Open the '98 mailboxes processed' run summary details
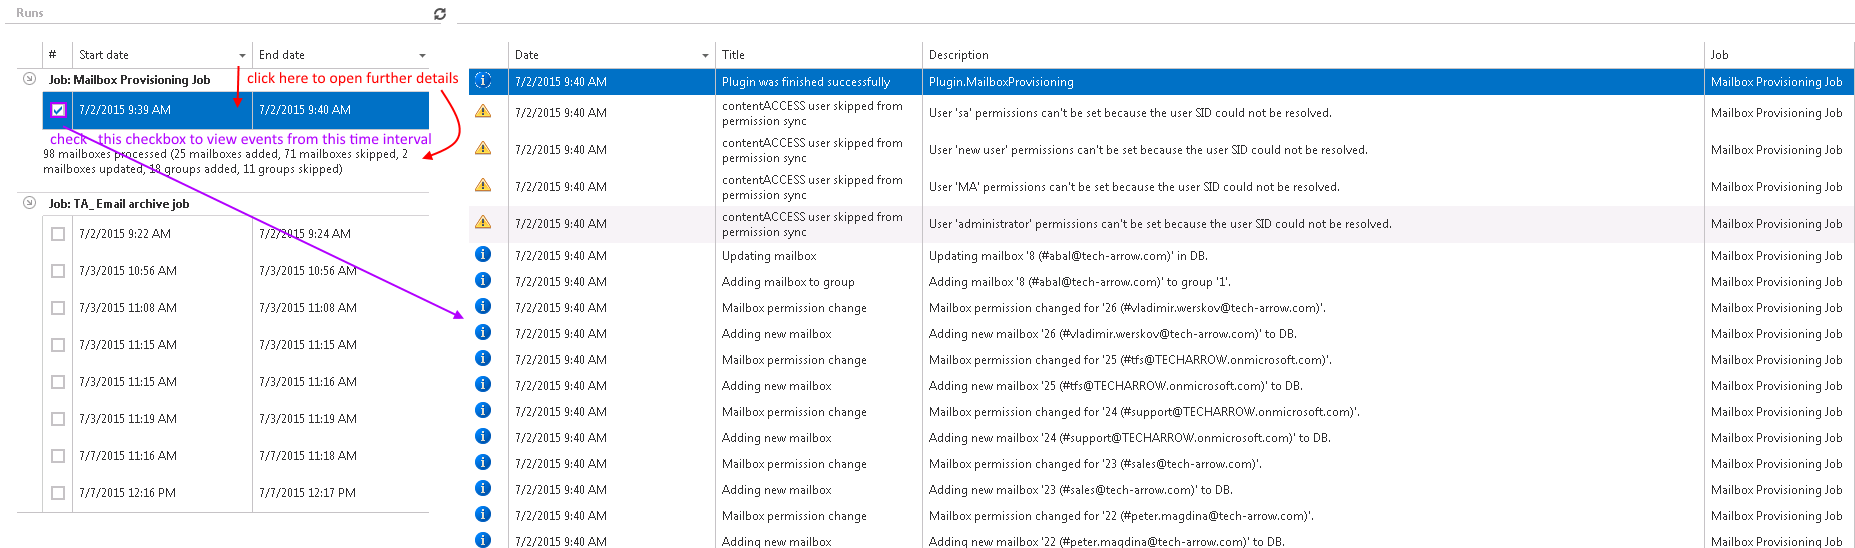This screenshot has width=1855, height=548. click(x=225, y=162)
